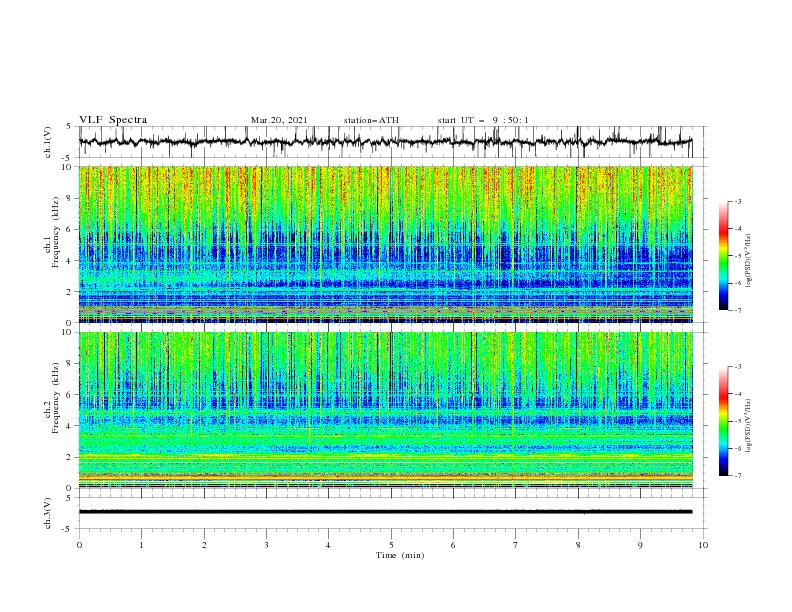
Task: Click the "-3" tick on ch.2 colorbar
Action: click(x=738, y=367)
